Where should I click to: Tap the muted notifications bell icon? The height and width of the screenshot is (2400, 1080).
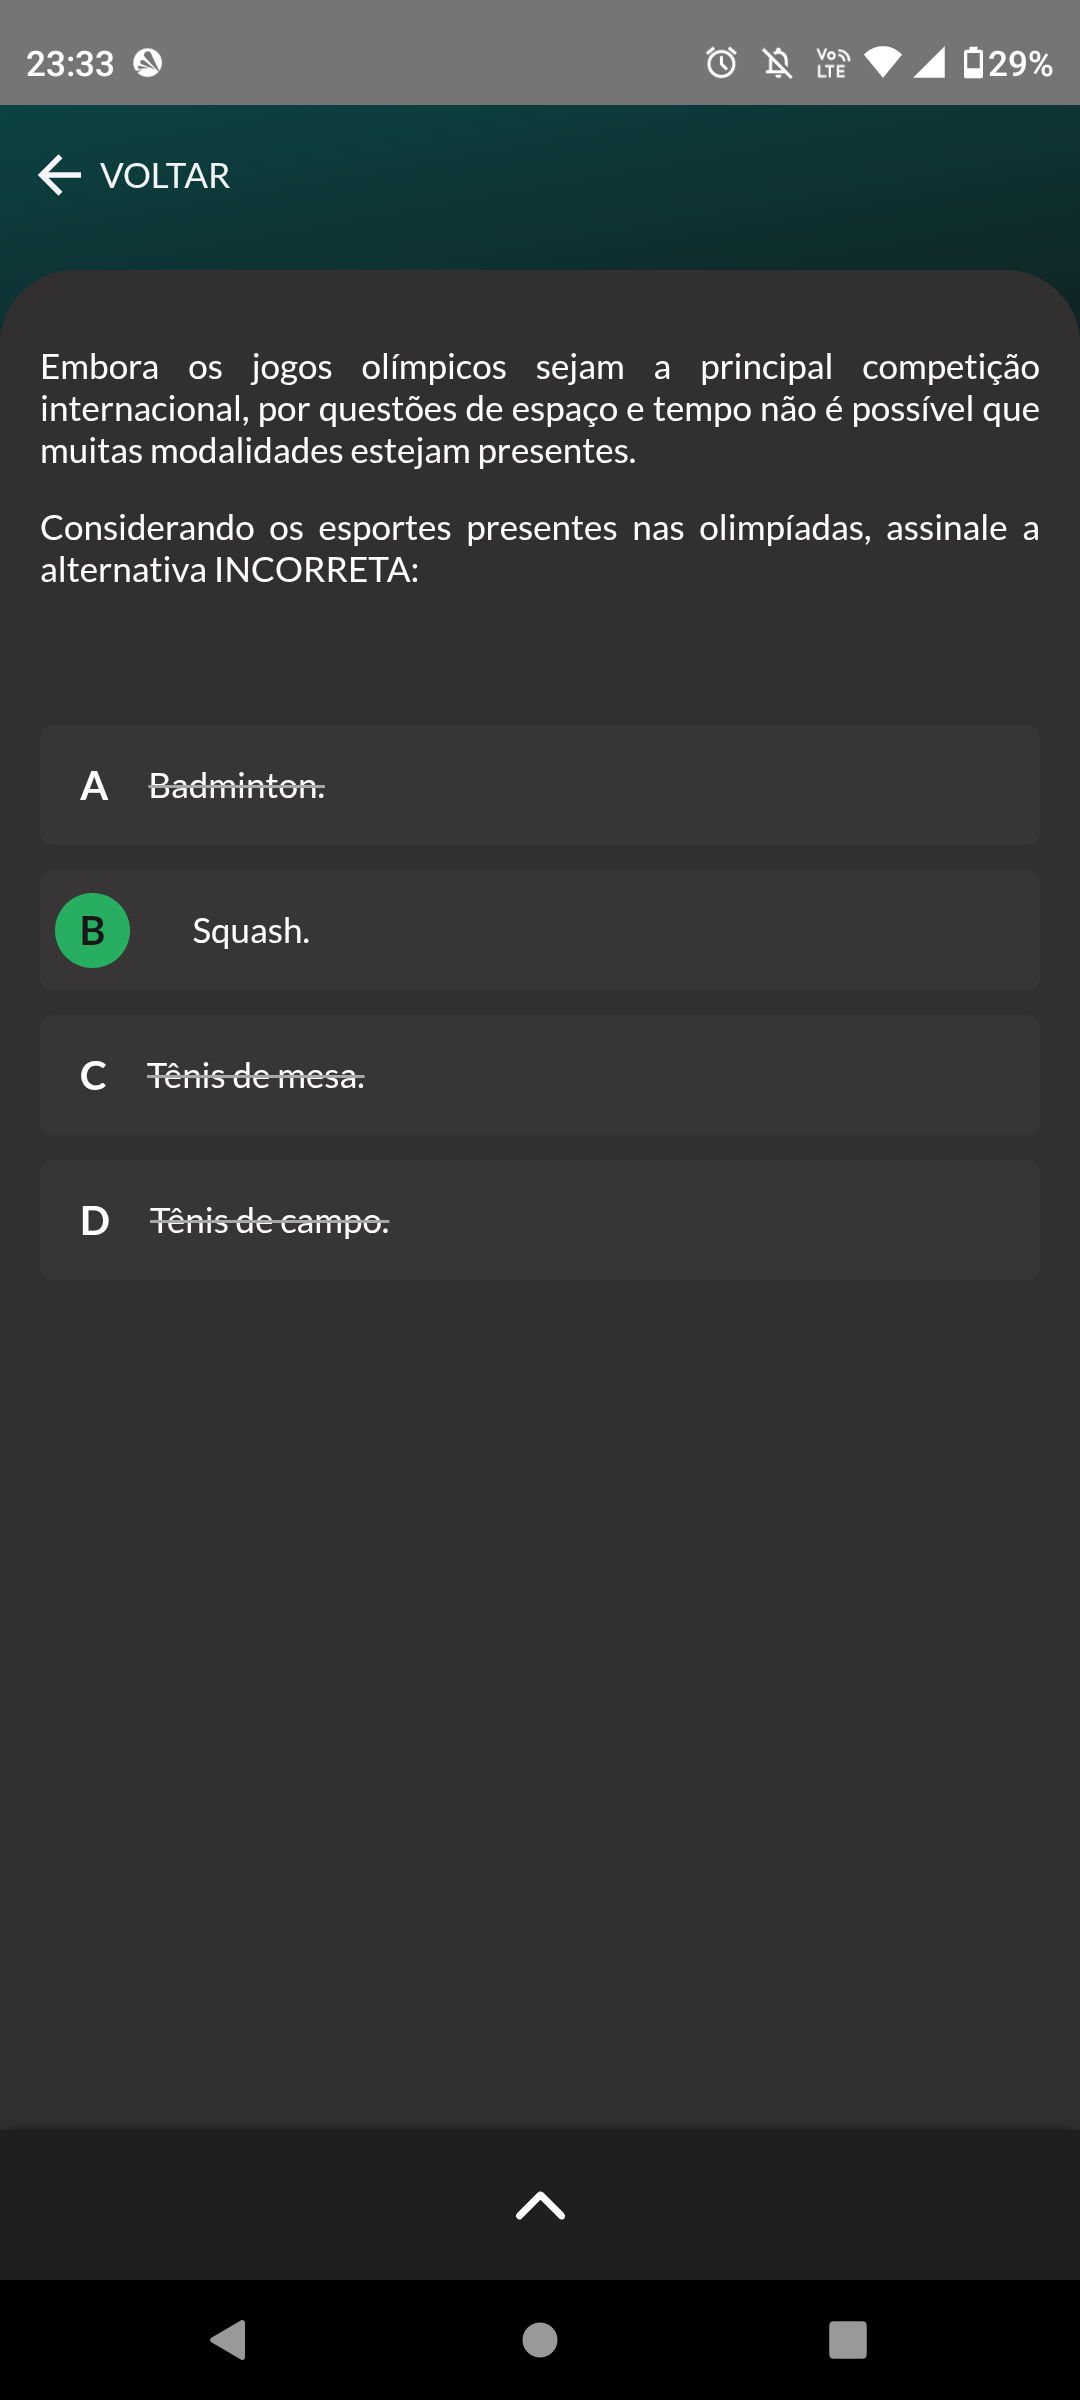tap(777, 63)
